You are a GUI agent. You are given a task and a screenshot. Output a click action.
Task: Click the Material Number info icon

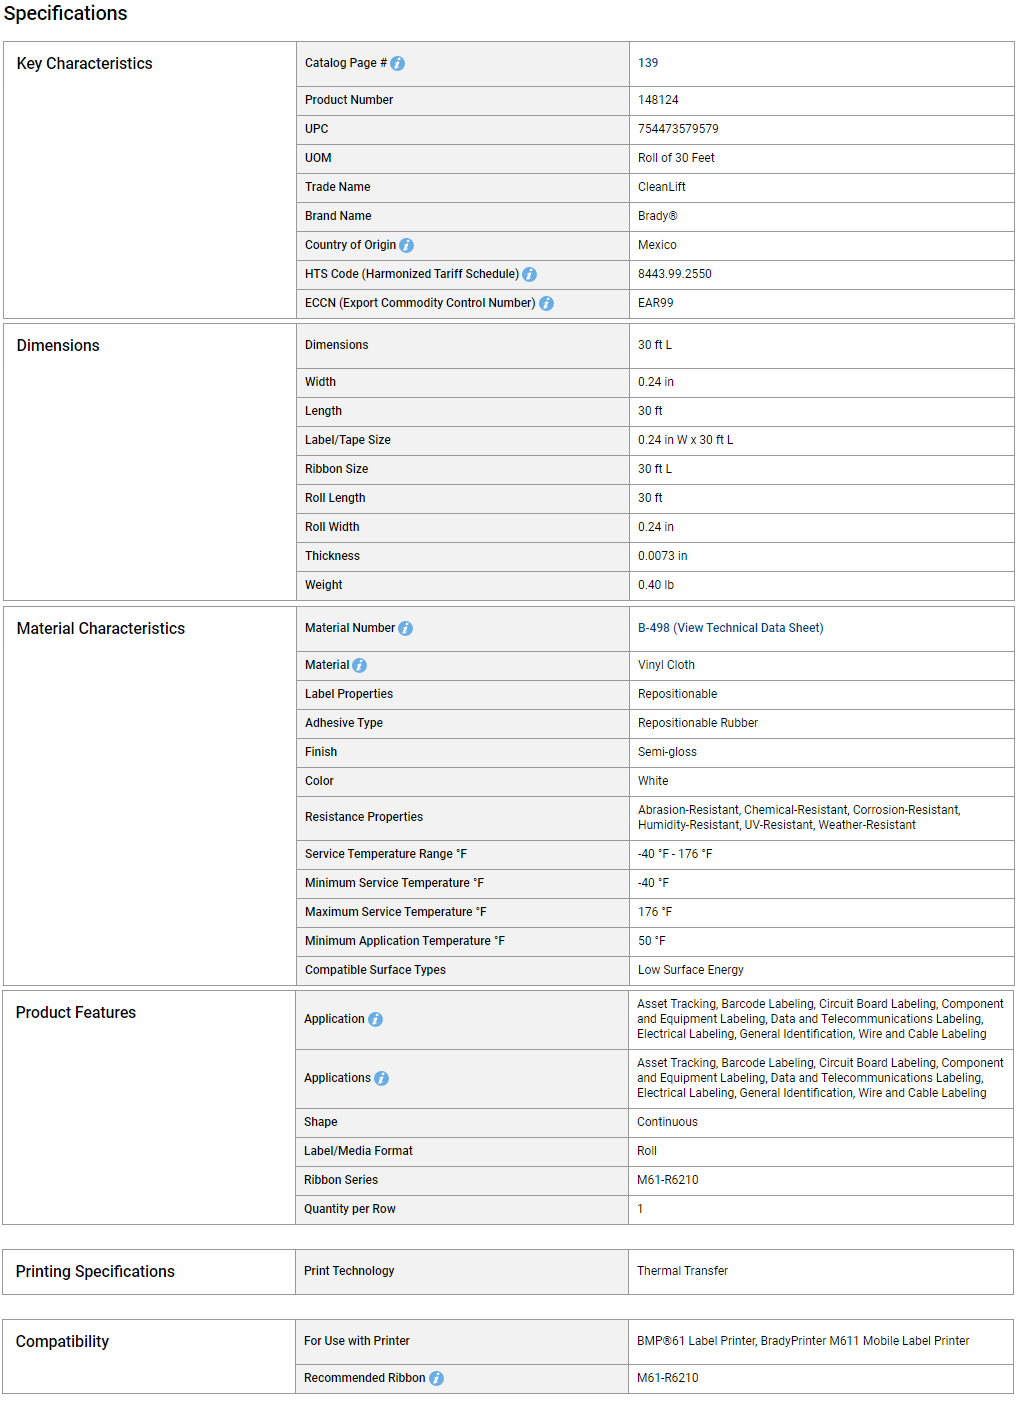tap(405, 629)
